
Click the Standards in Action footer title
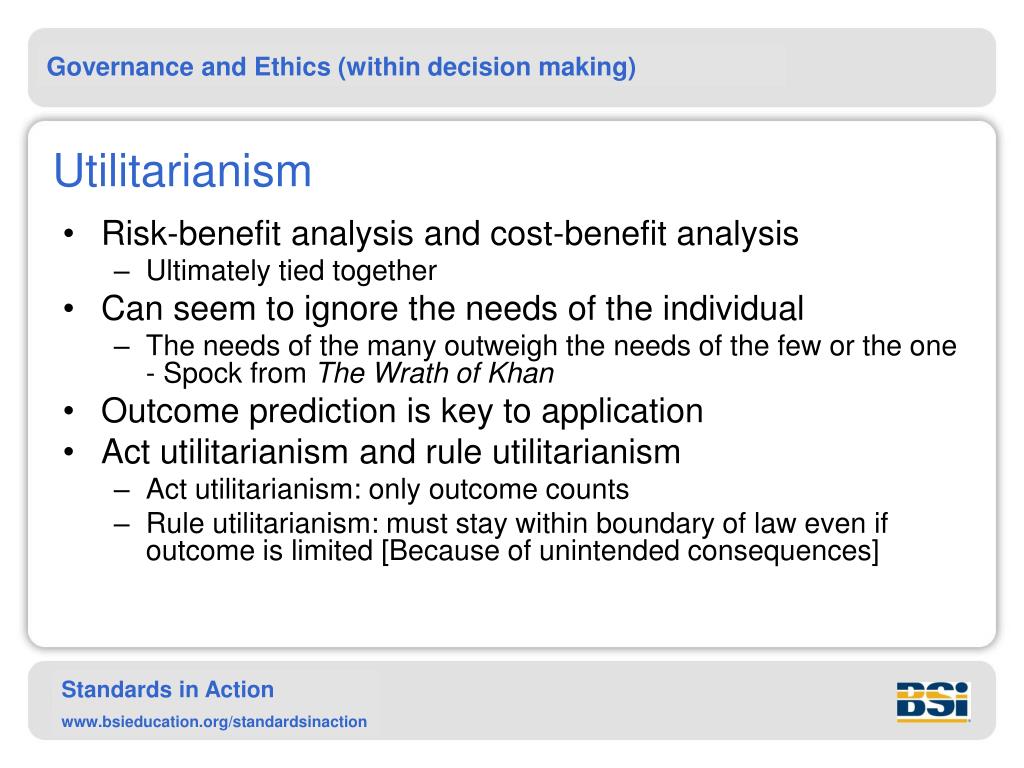[x=167, y=690]
